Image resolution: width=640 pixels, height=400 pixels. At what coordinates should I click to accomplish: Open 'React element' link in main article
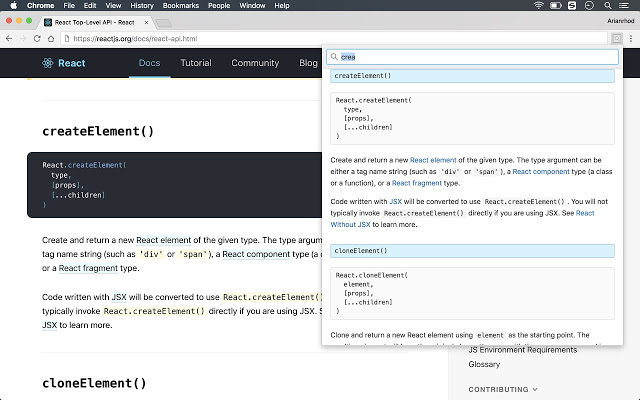(163, 240)
